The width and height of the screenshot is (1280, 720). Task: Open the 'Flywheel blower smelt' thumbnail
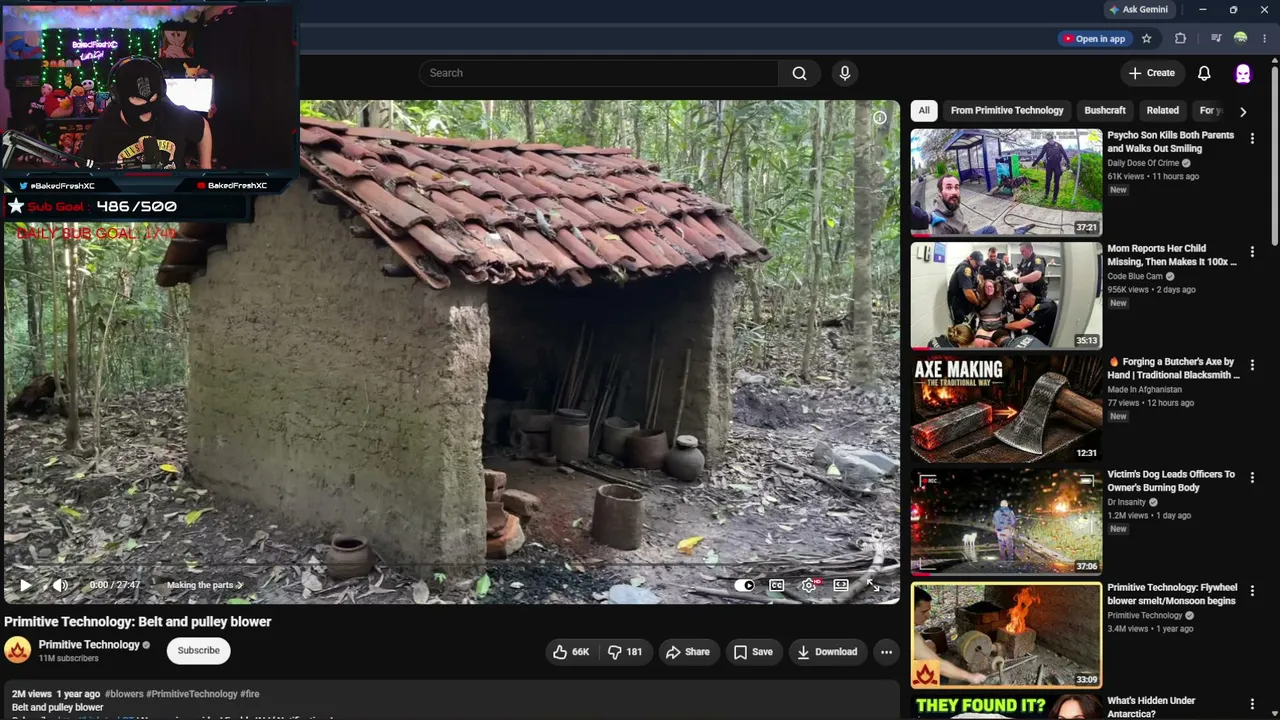1006,635
